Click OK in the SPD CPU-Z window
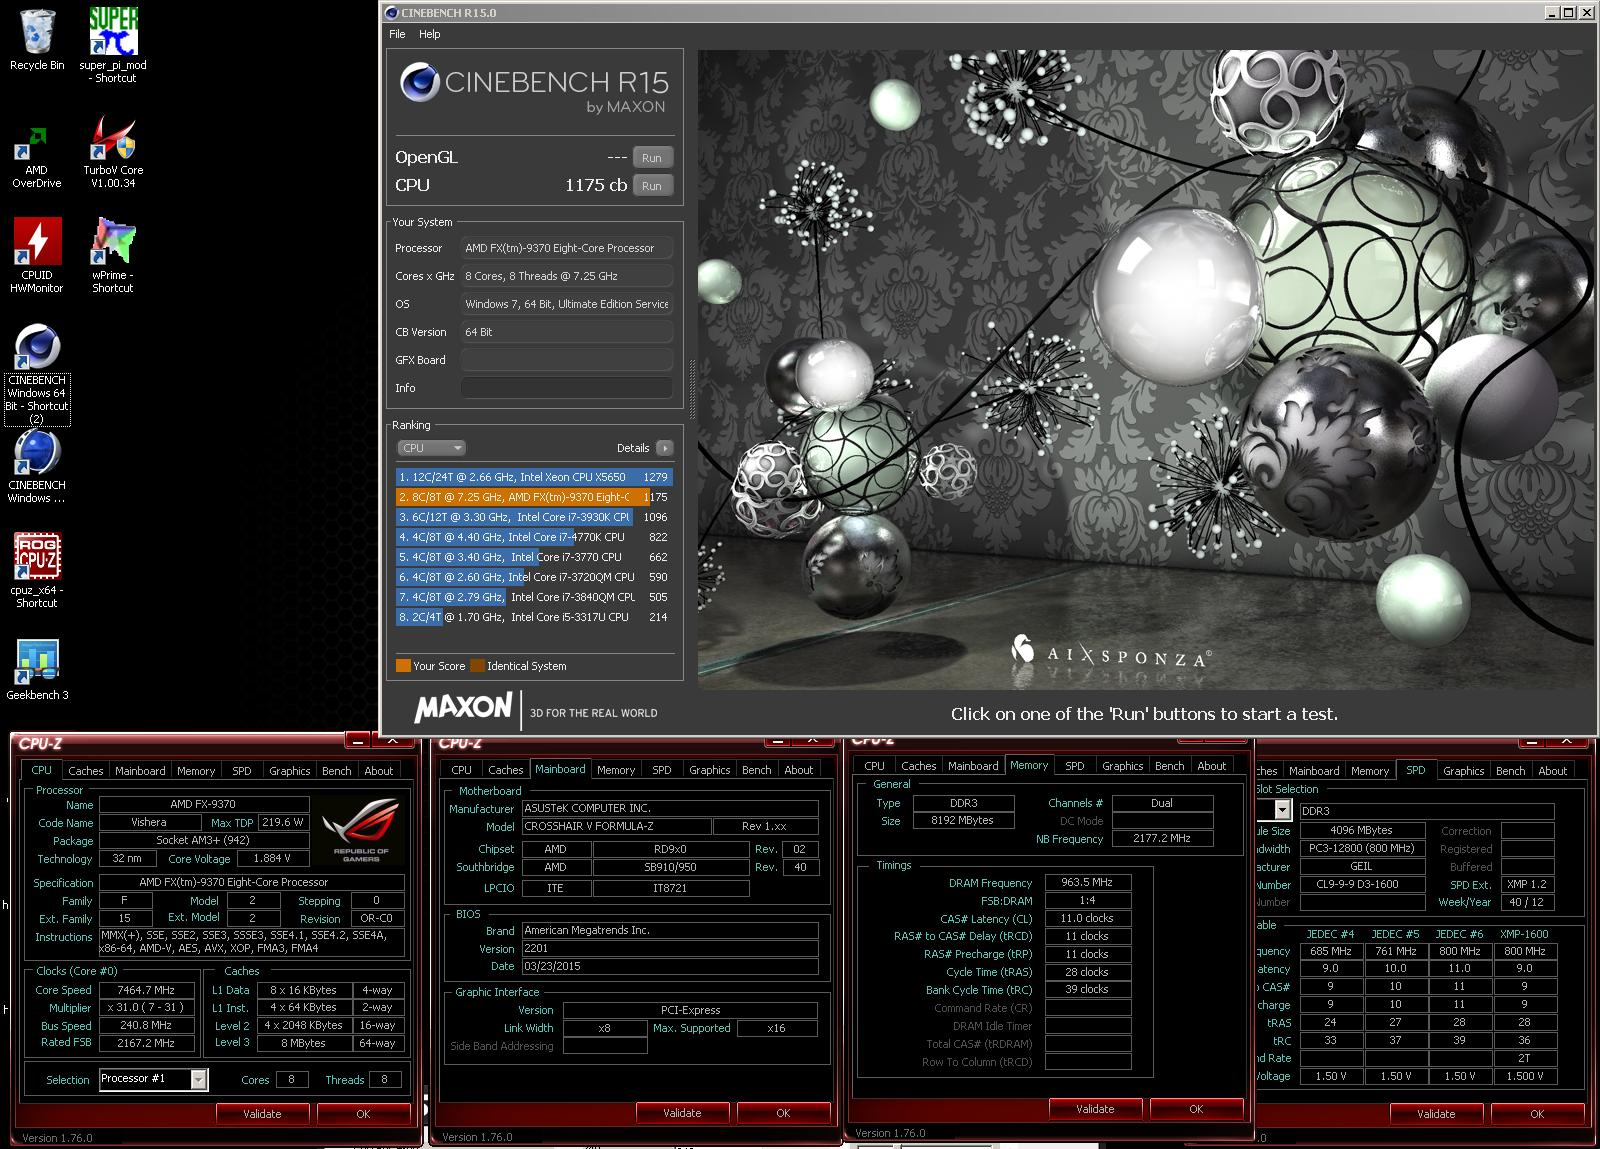Image resolution: width=1600 pixels, height=1149 pixels. tap(1537, 1114)
